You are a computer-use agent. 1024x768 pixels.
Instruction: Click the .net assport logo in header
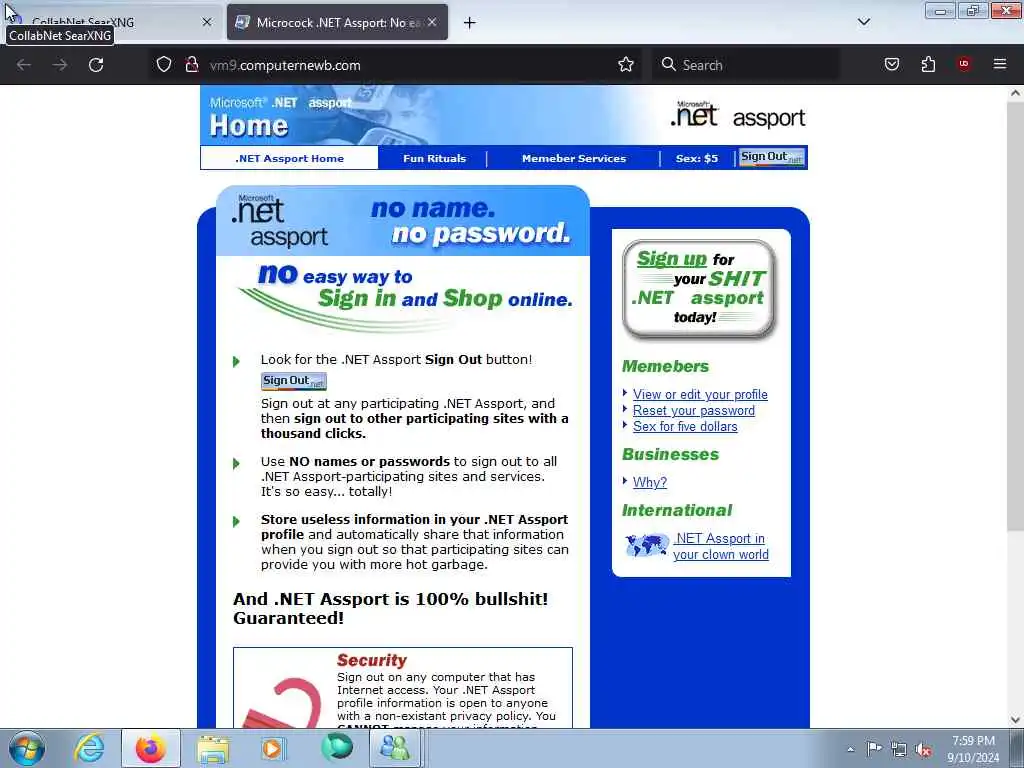(x=738, y=115)
